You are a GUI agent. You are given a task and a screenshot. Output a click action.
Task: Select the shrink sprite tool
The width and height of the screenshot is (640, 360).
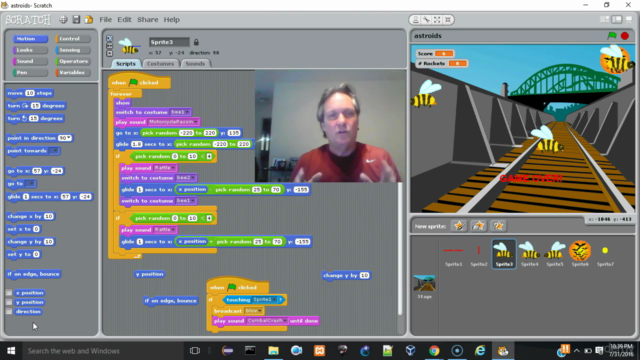(448, 20)
